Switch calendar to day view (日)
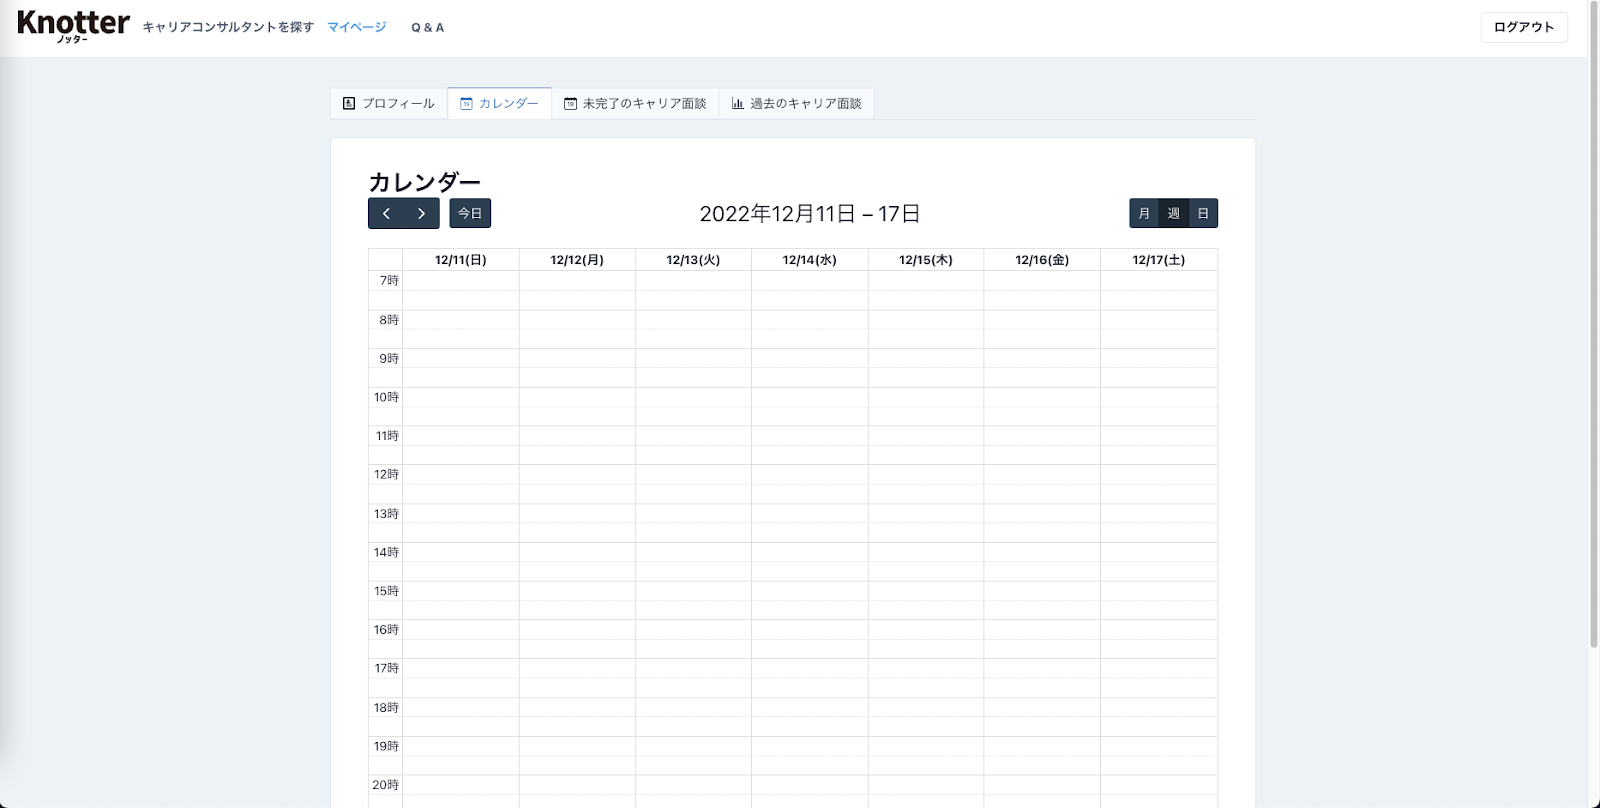Screen dimensions: 1600x808 pos(1203,213)
